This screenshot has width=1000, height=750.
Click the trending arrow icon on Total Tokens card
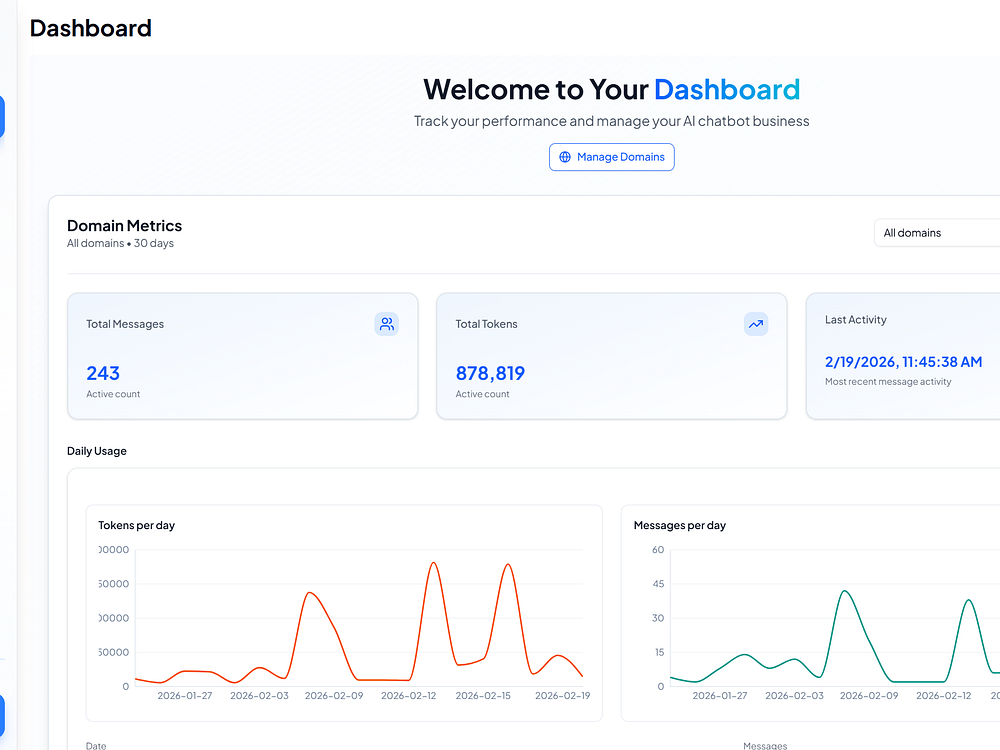(756, 324)
